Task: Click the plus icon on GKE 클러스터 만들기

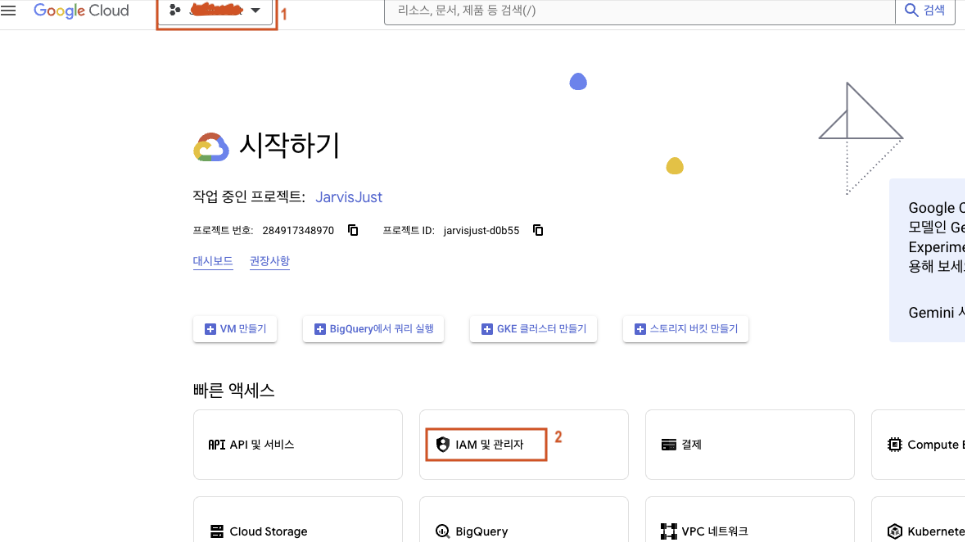Action: click(x=487, y=329)
